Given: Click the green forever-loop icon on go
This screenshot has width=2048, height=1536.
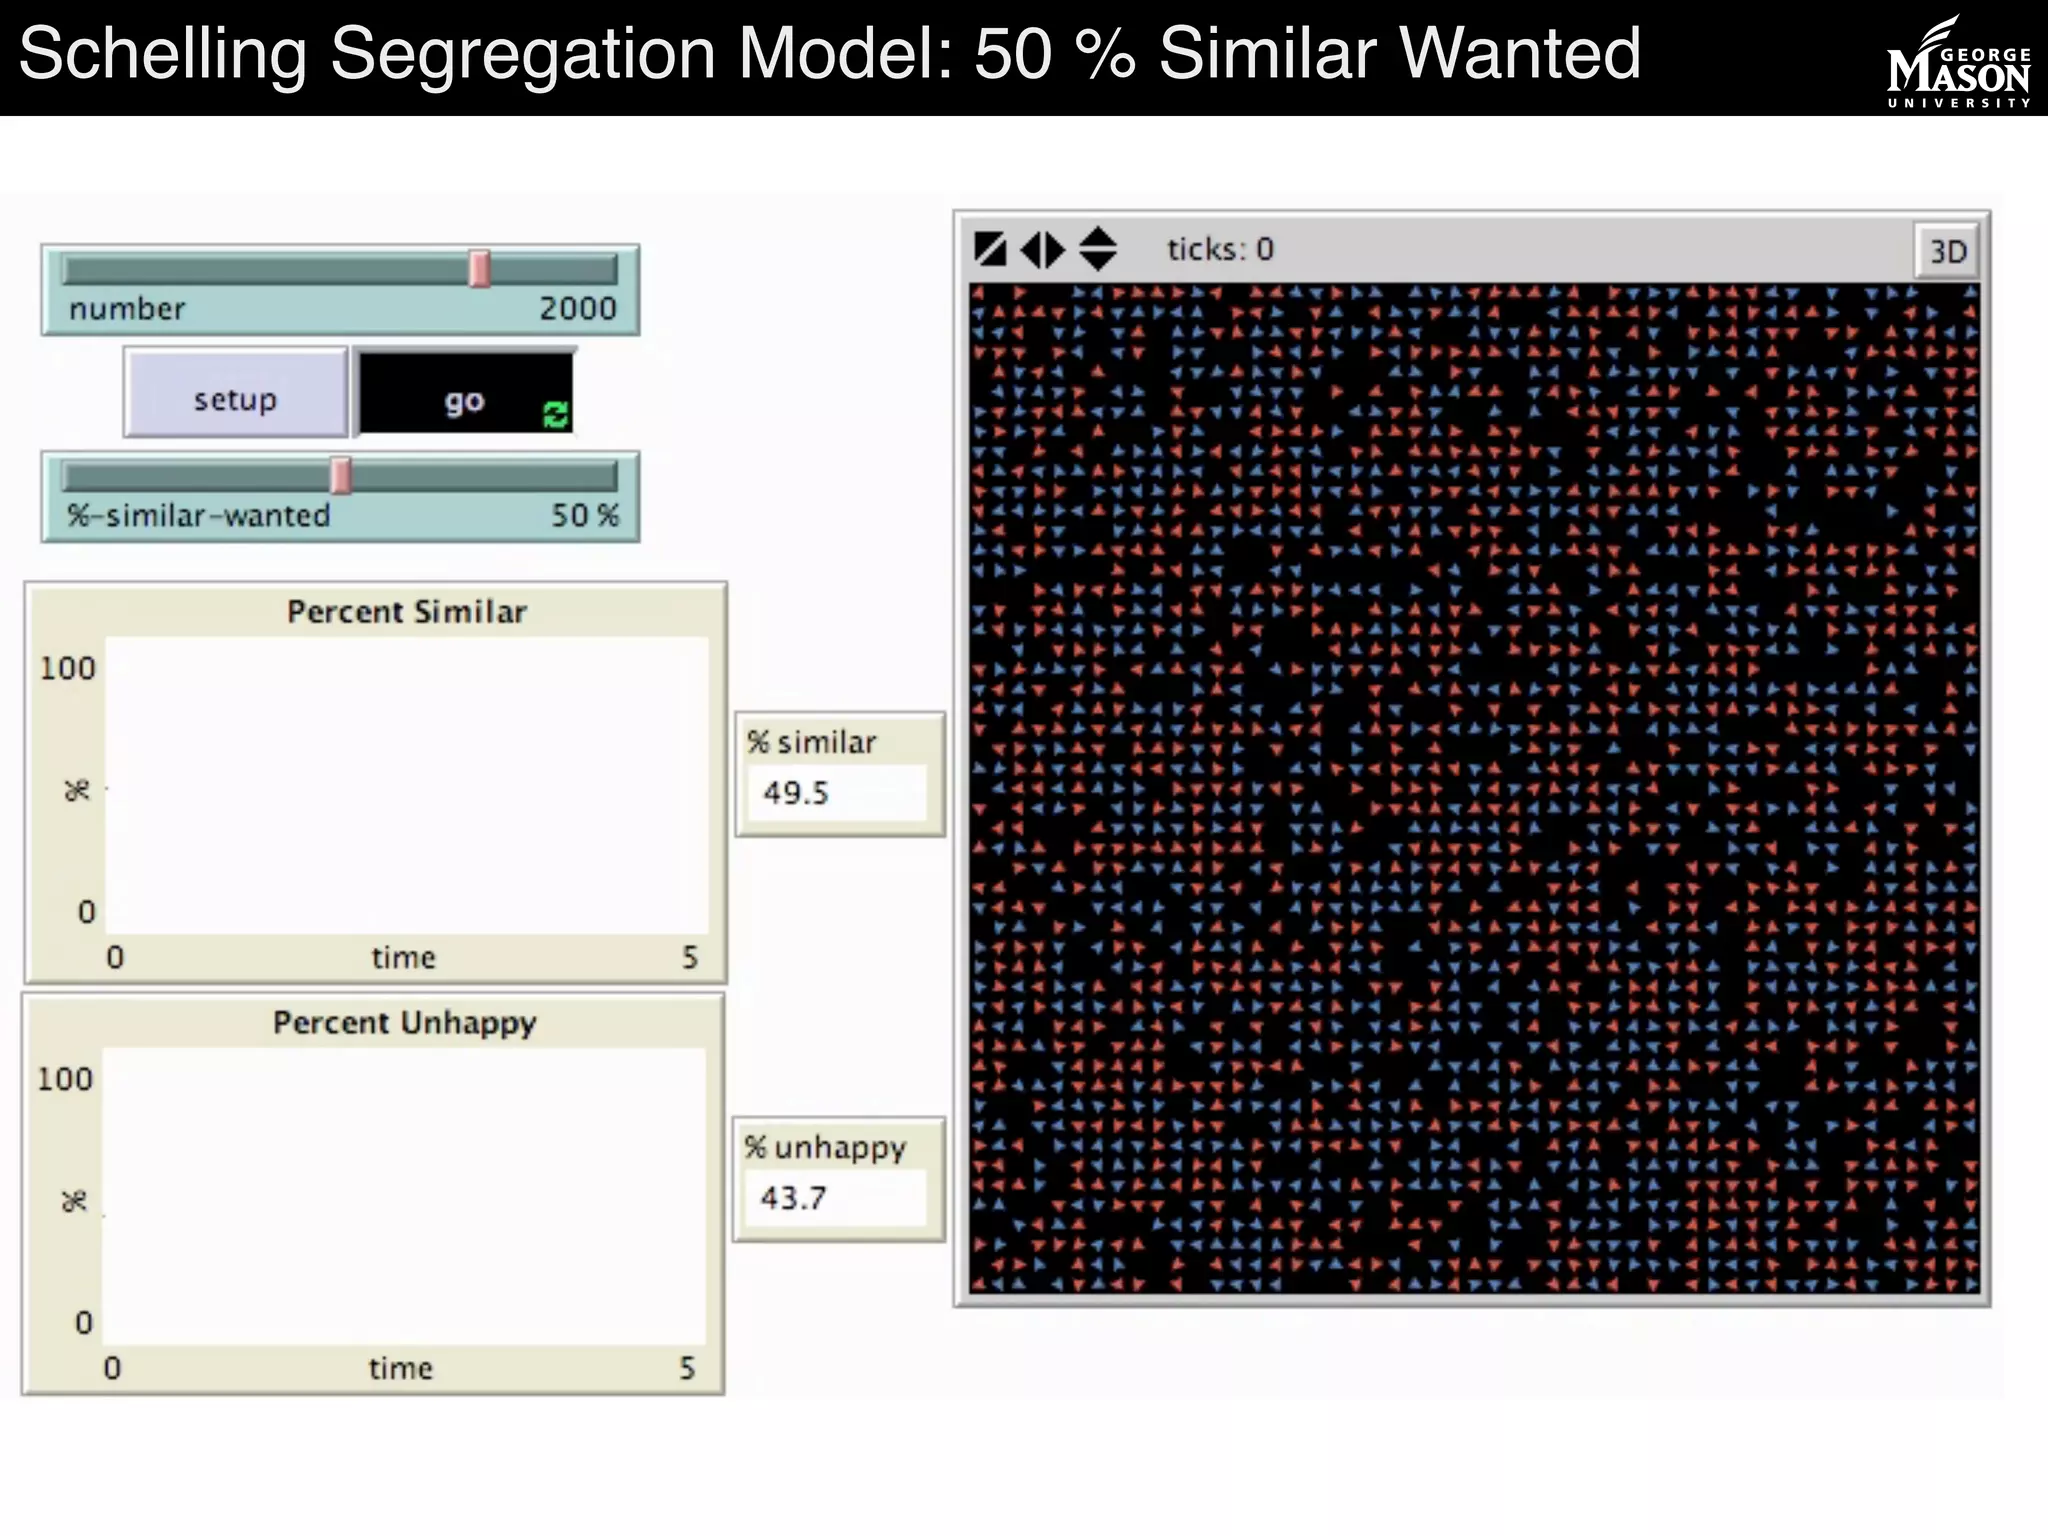Looking at the screenshot, I should tap(555, 414).
